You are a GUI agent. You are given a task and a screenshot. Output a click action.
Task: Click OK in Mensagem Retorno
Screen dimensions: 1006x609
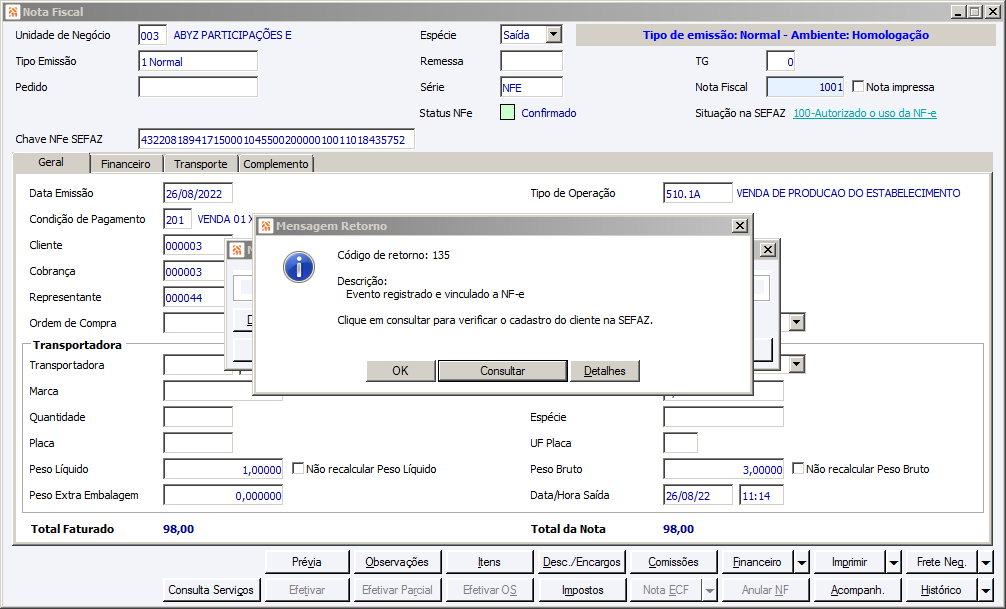point(400,371)
